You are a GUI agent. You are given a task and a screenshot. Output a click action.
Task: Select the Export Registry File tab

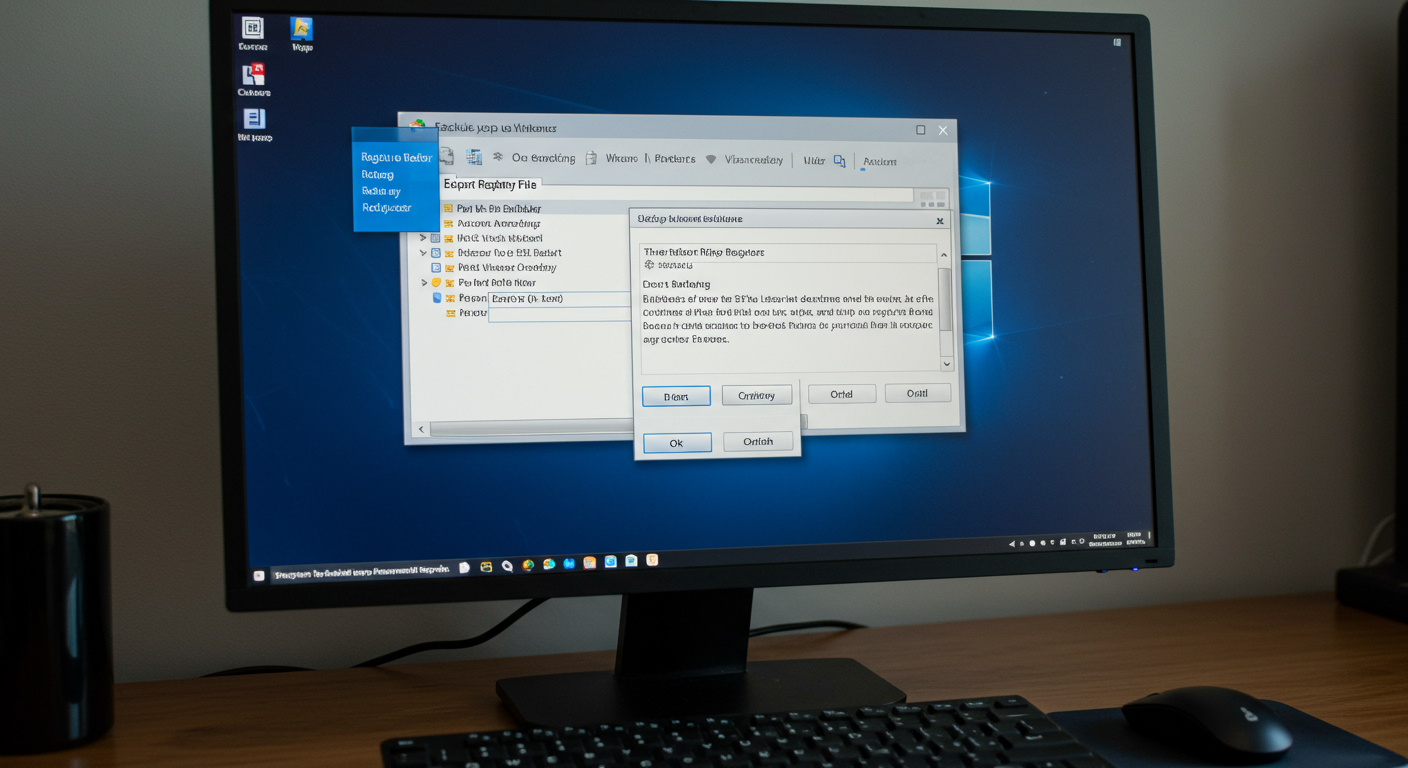click(x=490, y=184)
